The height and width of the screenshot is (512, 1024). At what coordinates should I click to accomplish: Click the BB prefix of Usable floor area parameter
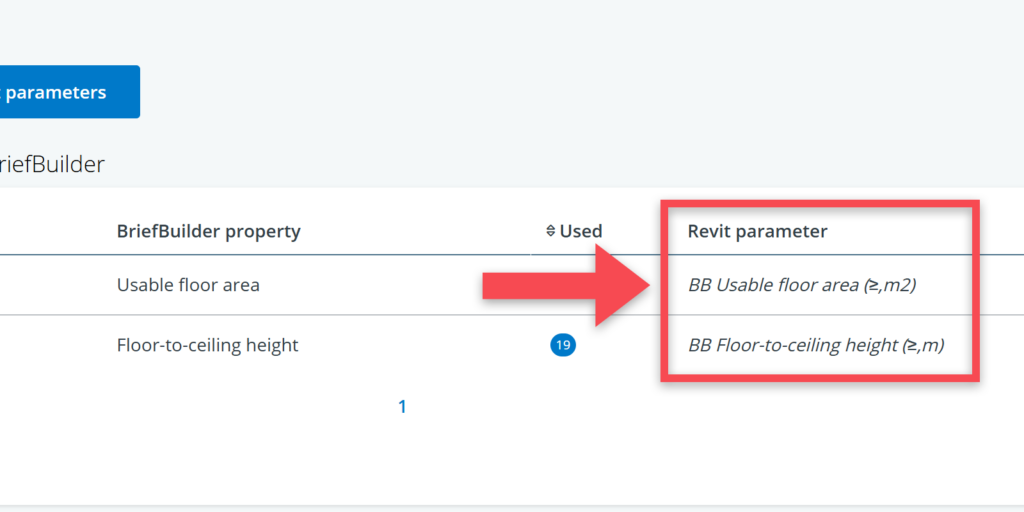click(699, 285)
